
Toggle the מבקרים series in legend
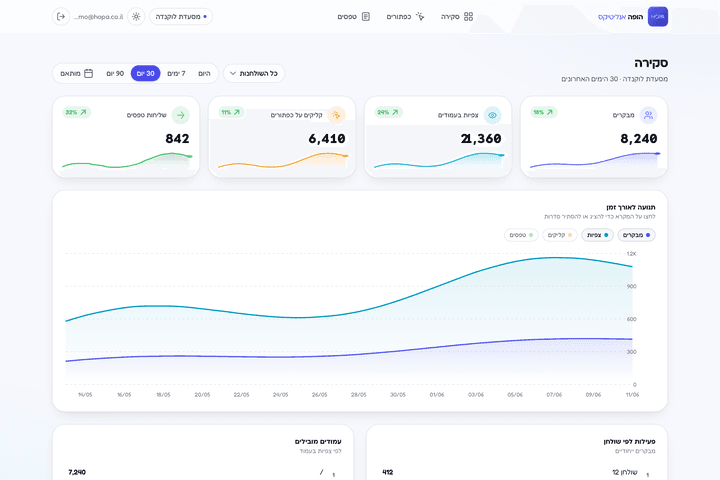pyautogui.click(x=636, y=235)
